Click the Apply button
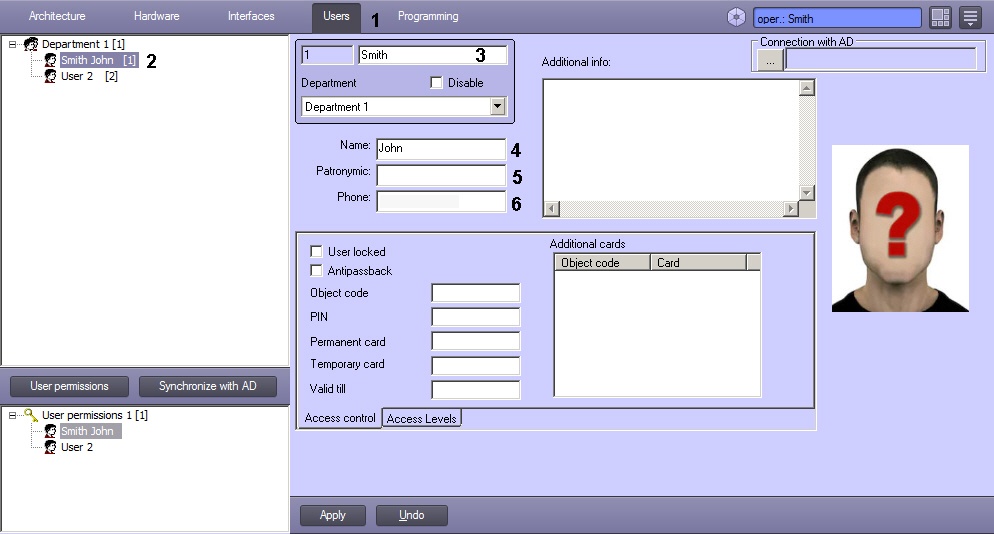The image size is (994, 534). coord(333,515)
